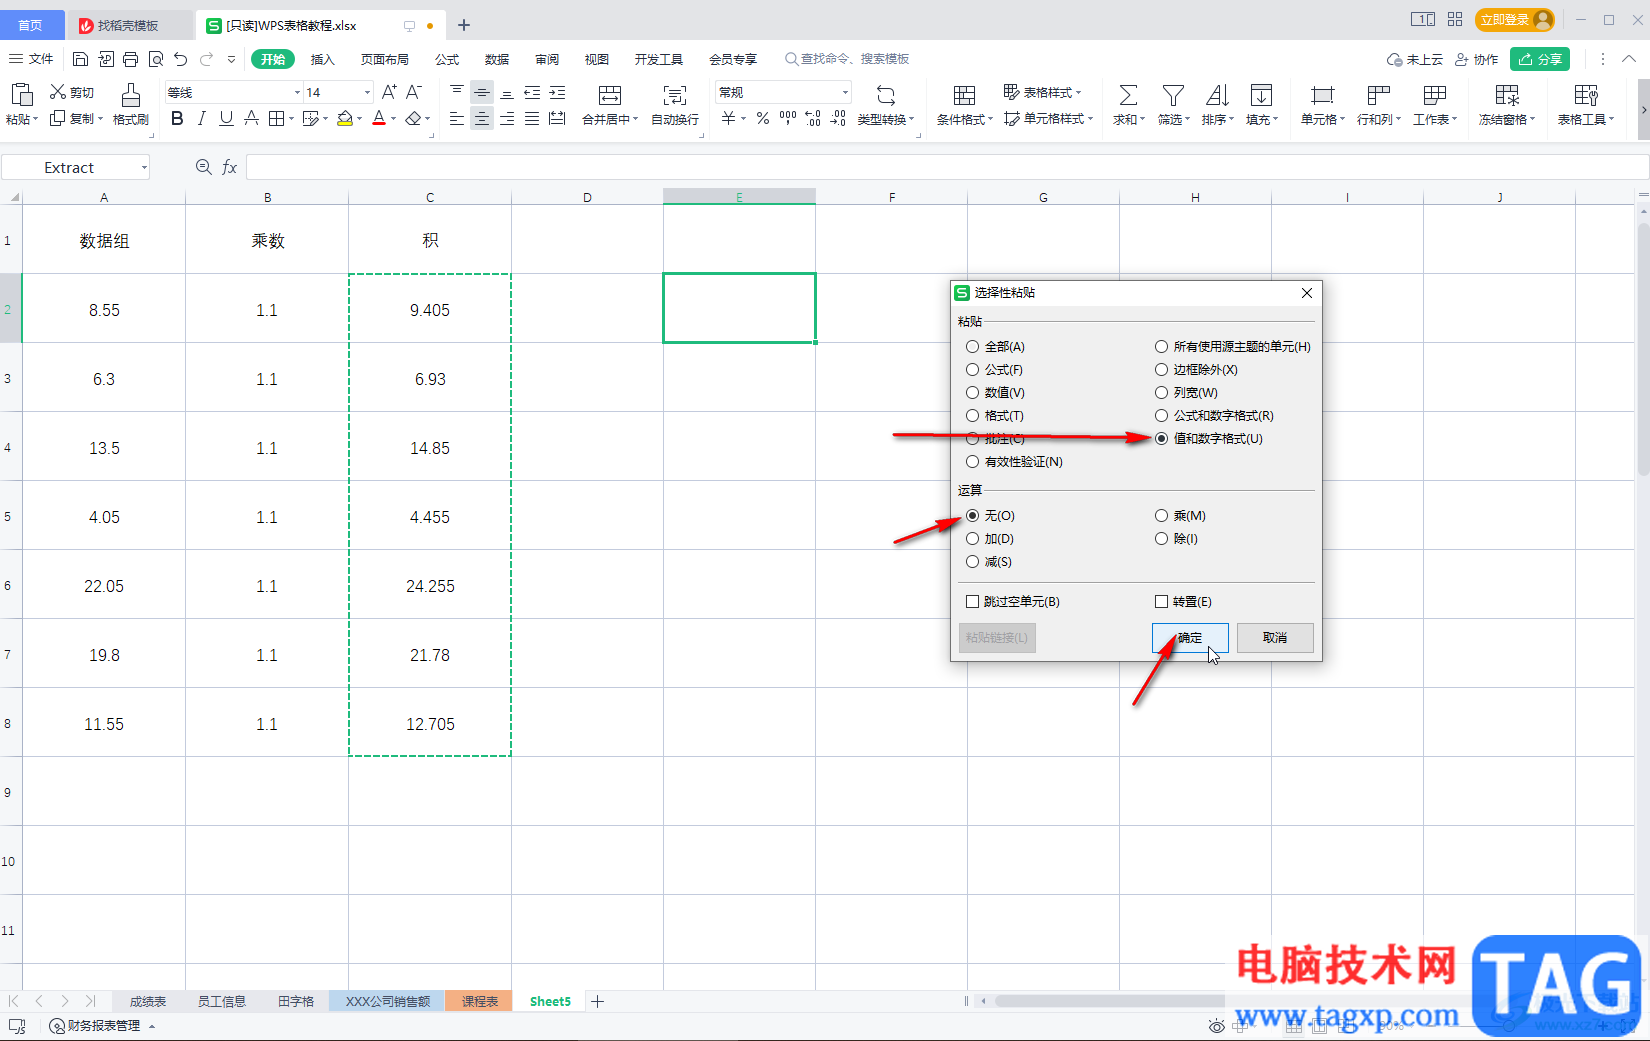This screenshot has width=1650, height=1041.
Task: Toggle Bold formatting
Action: [177, 119]
